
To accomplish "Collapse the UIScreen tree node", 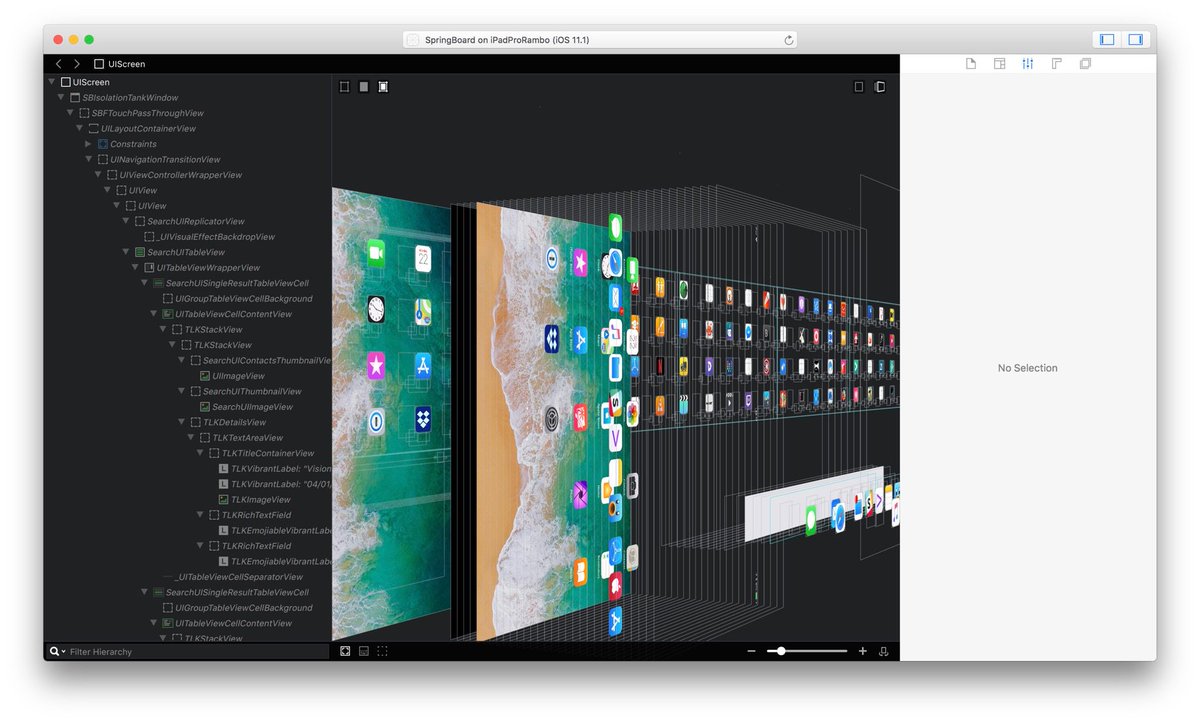I will [50, 82].
